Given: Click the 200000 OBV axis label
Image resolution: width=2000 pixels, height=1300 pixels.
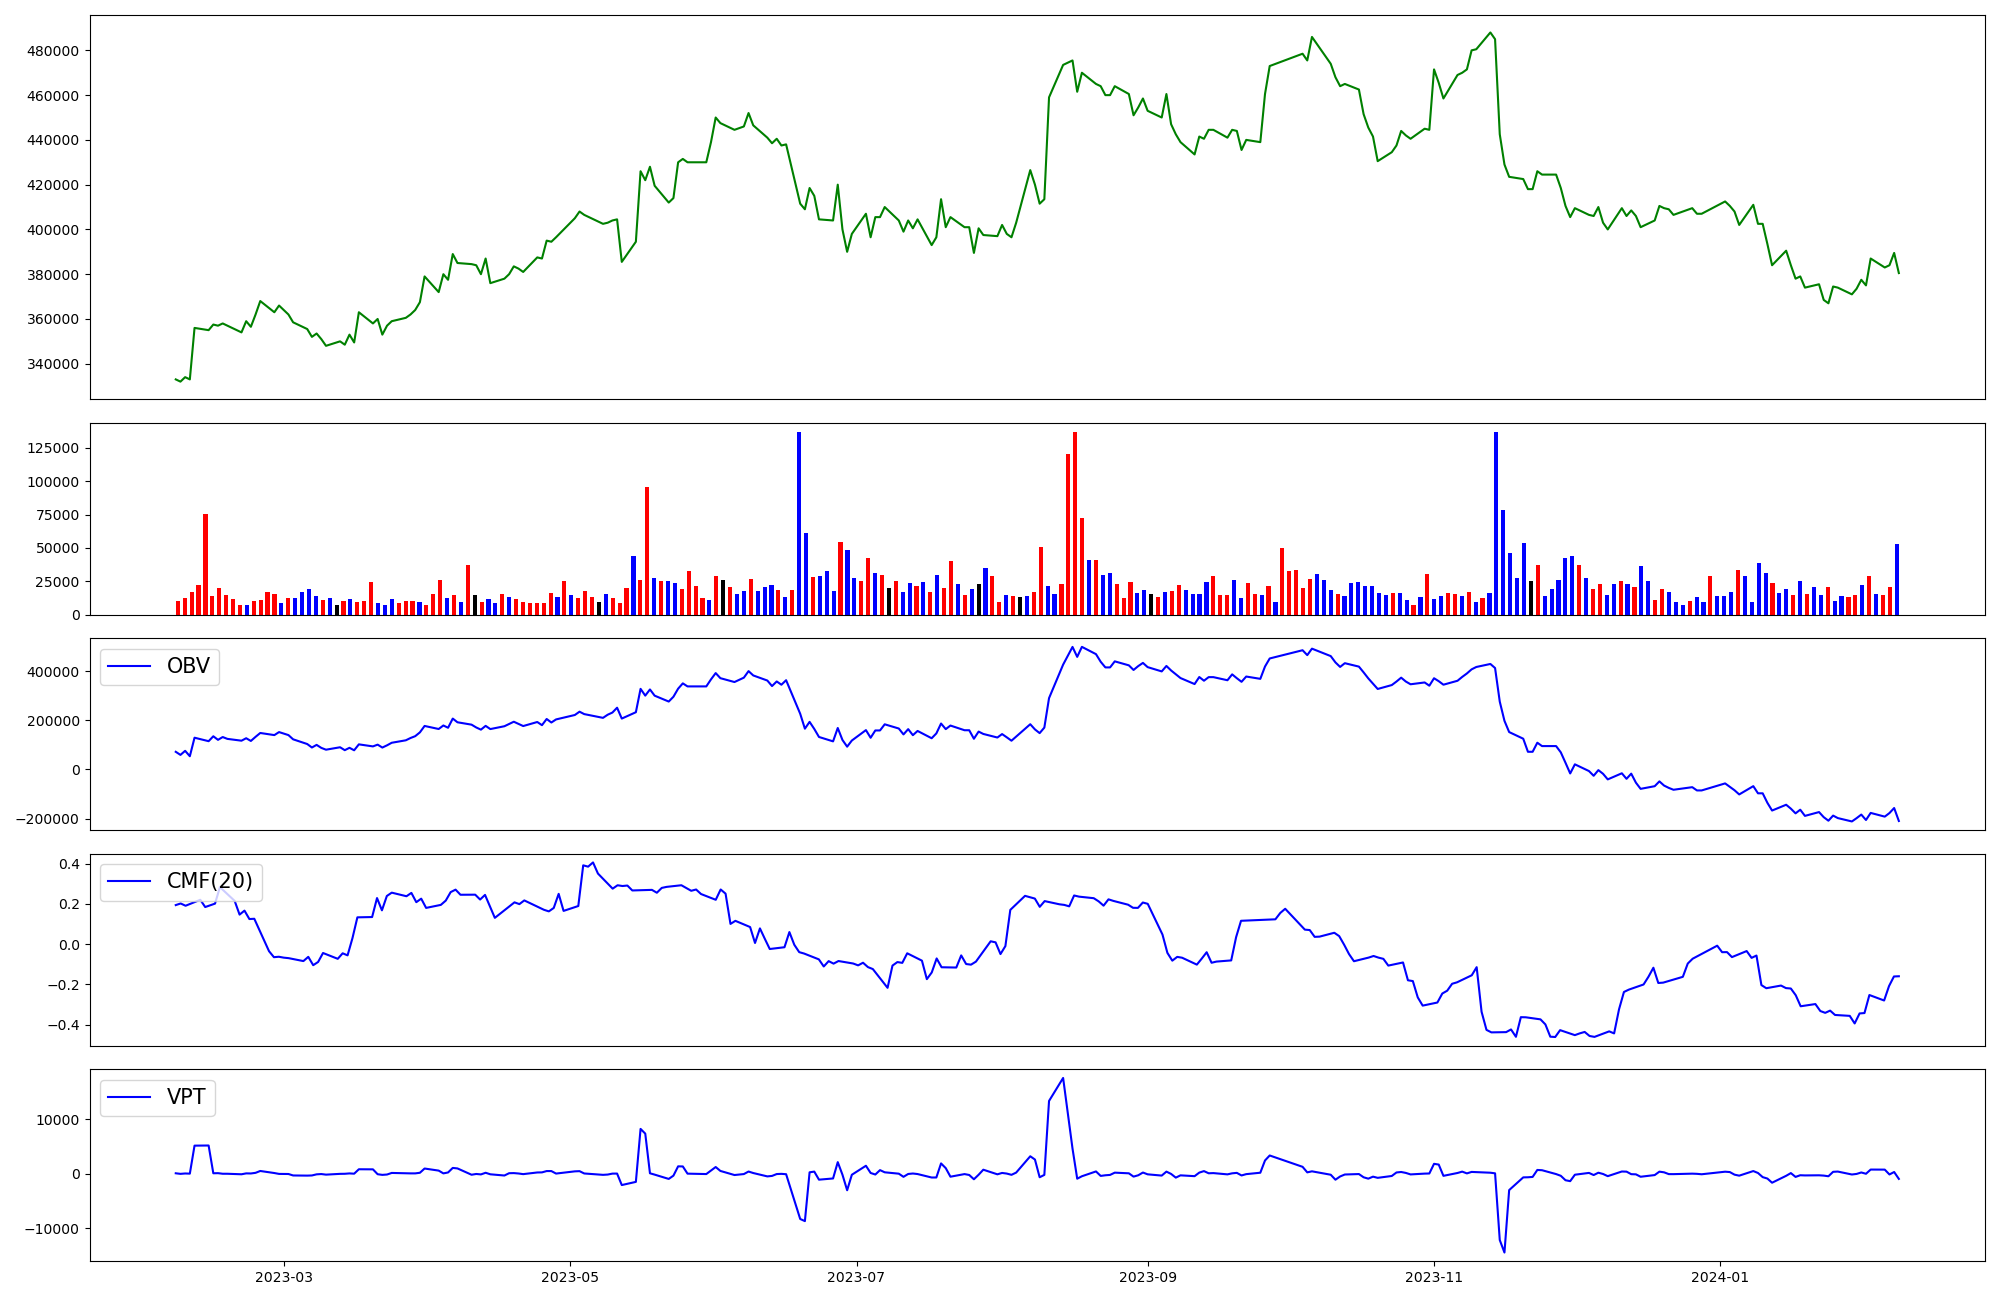Looking at the screenshot, I should 54,721.
